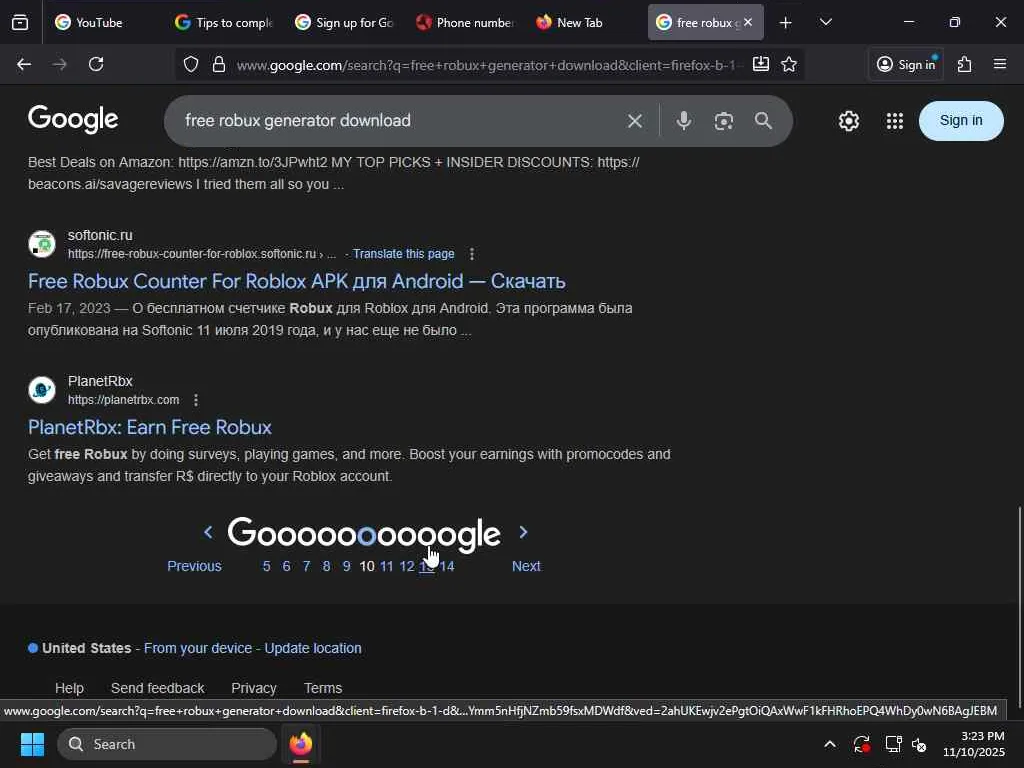Viewport: 1024px width, 768px height.
Task: Open tracking protection shield icon
Action: click(x=191, y=65)
